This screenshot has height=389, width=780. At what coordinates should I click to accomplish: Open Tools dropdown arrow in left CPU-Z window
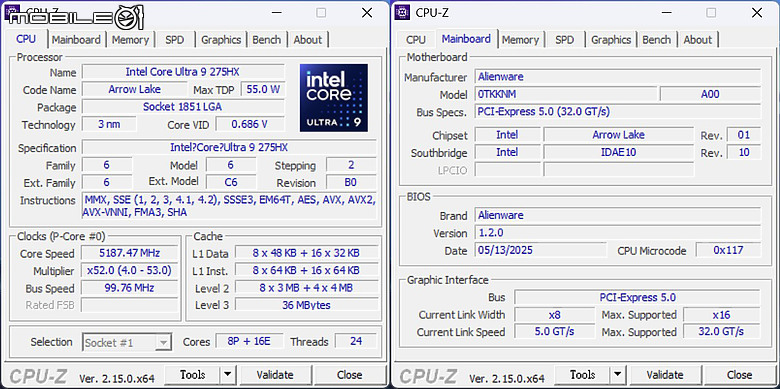tap(227, 375)
